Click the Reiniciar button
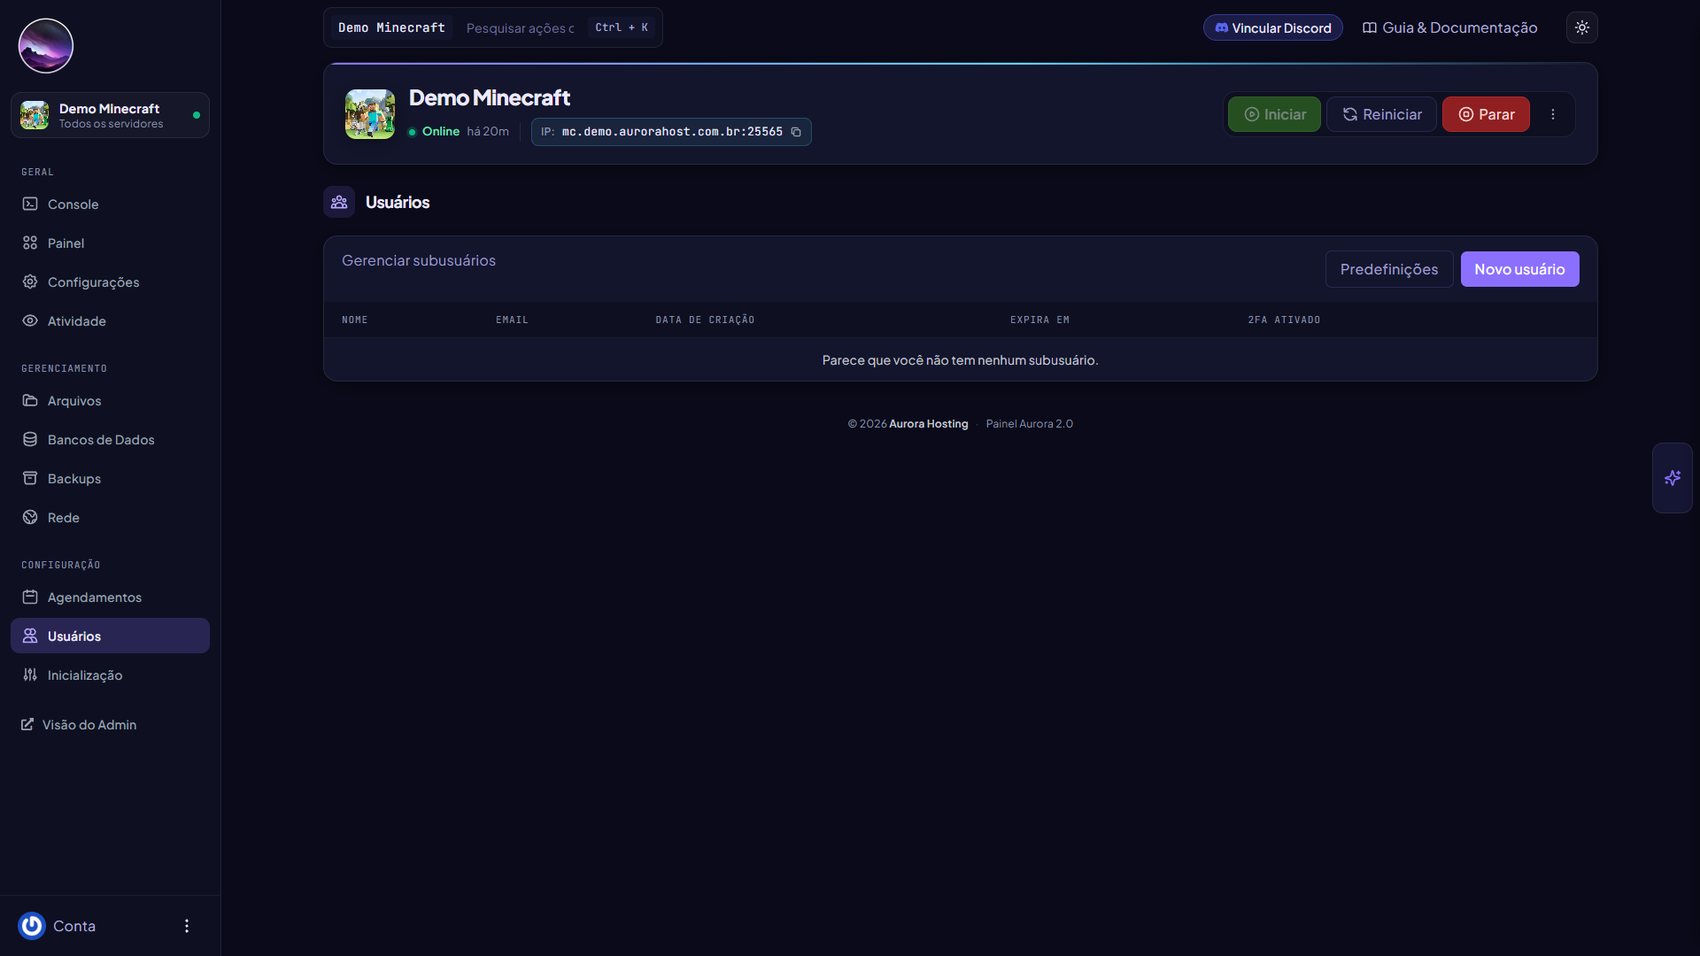1700x956 pixels. pos(1381,114)
